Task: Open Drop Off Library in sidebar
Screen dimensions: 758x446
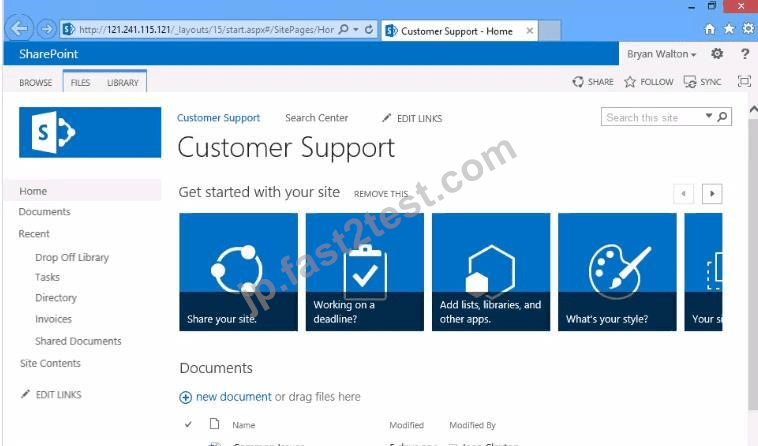Action: [72, 258]
